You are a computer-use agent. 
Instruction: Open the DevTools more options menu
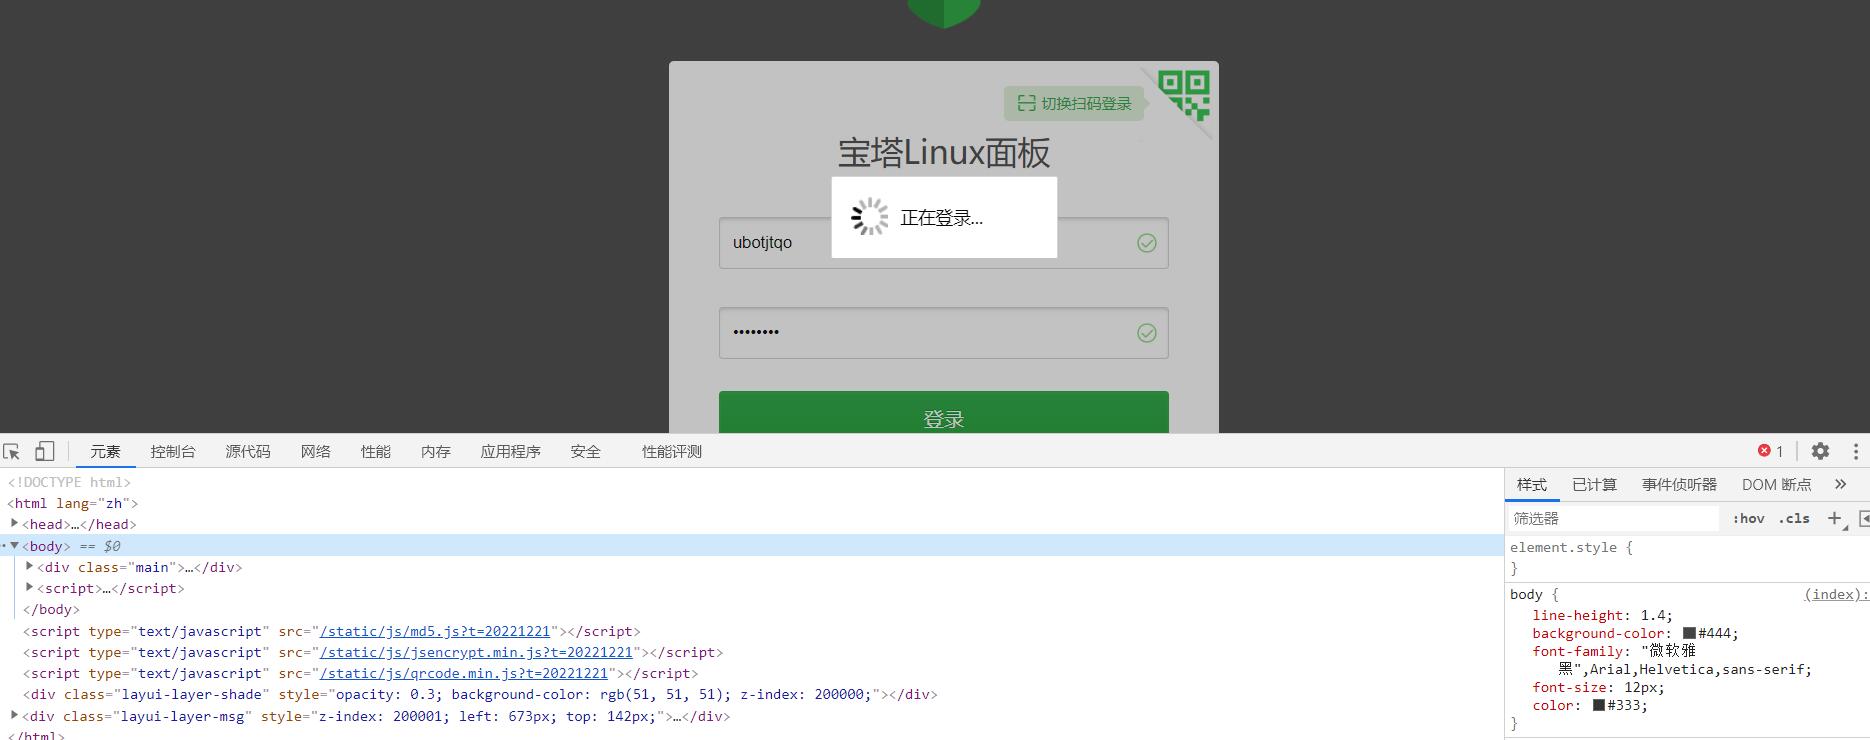pyautogui.click(x=1855, y=451)
